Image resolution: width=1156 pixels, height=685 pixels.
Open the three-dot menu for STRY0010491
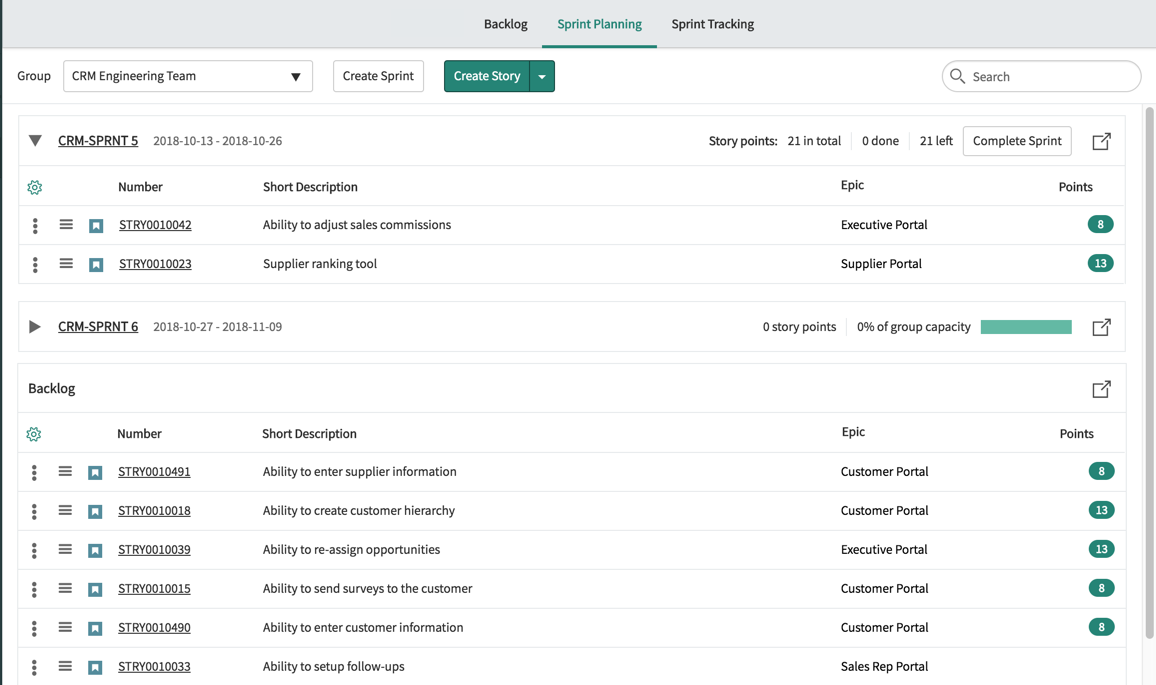[x=34, y=473]
